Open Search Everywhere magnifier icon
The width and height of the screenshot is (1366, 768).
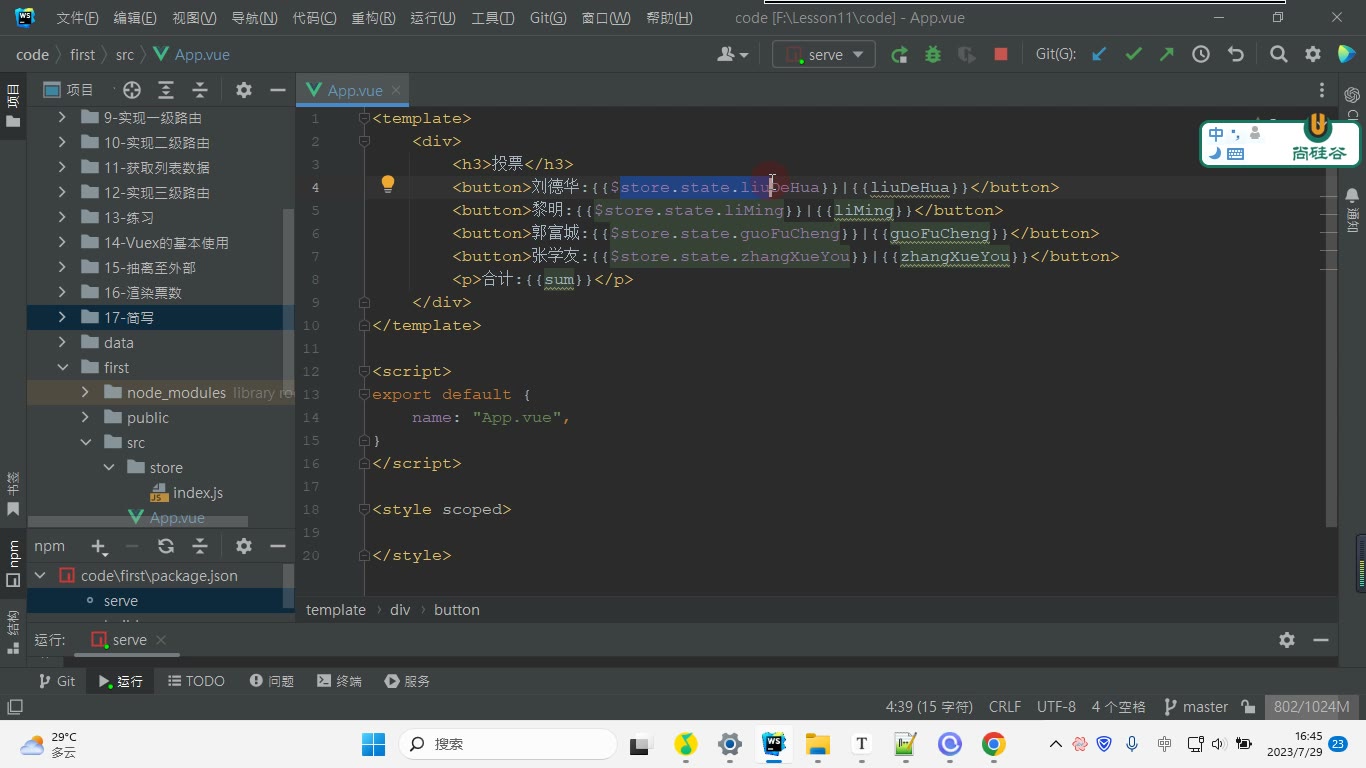tap(1279, 55)
